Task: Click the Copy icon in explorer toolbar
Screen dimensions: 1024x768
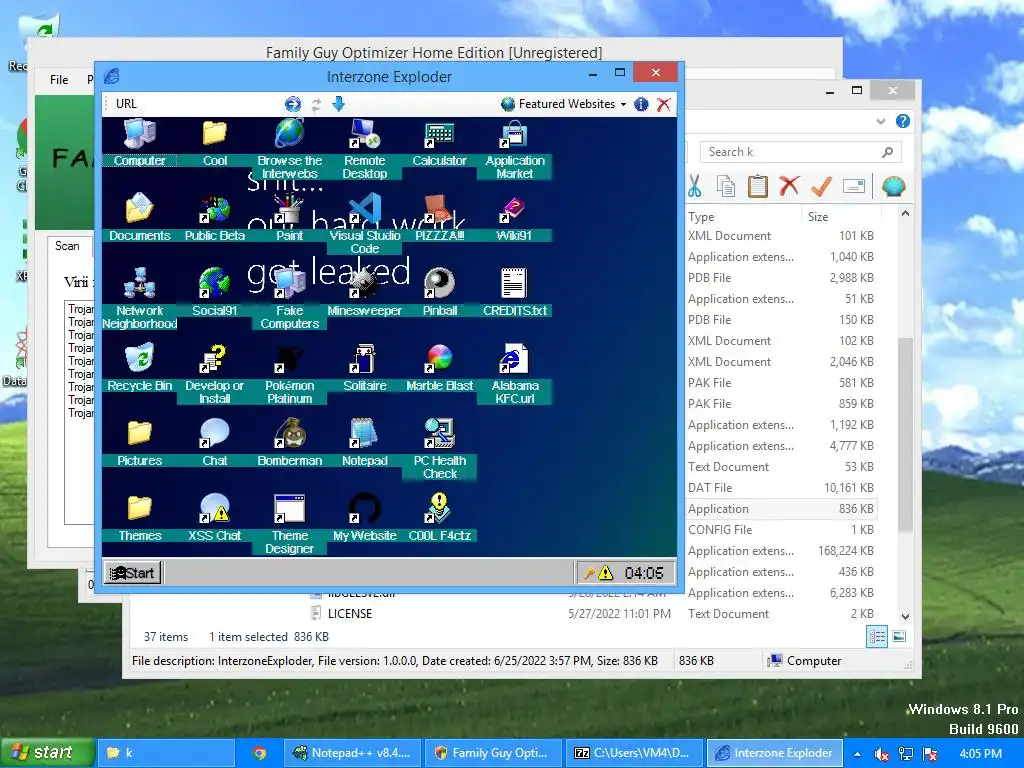Action: pyautogui.click(x=726, y=186)
